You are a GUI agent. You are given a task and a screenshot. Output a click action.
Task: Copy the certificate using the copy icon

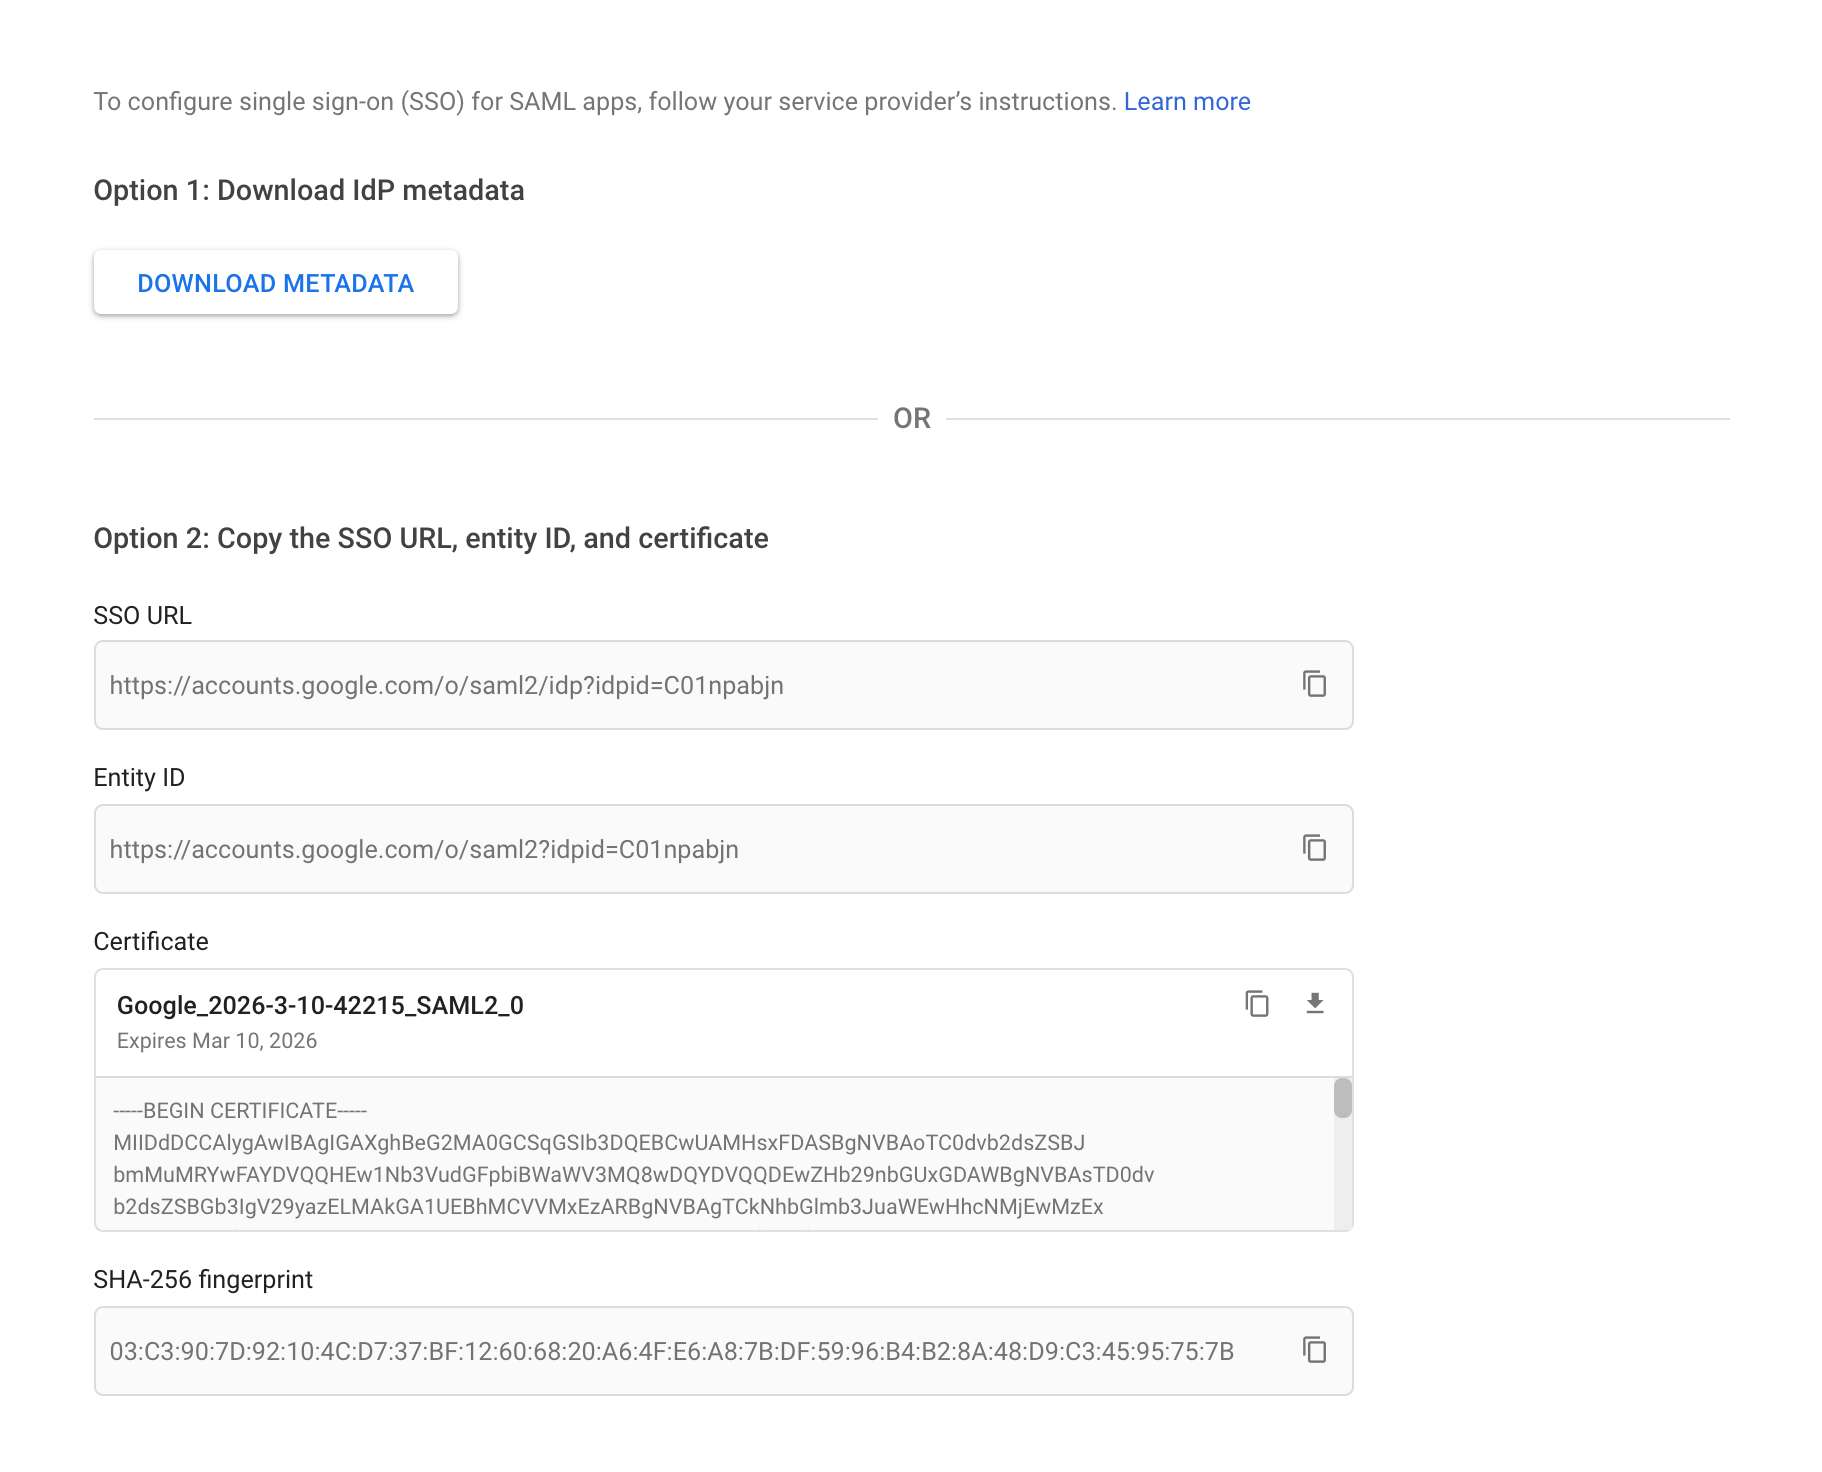tap(1257, 1003)
